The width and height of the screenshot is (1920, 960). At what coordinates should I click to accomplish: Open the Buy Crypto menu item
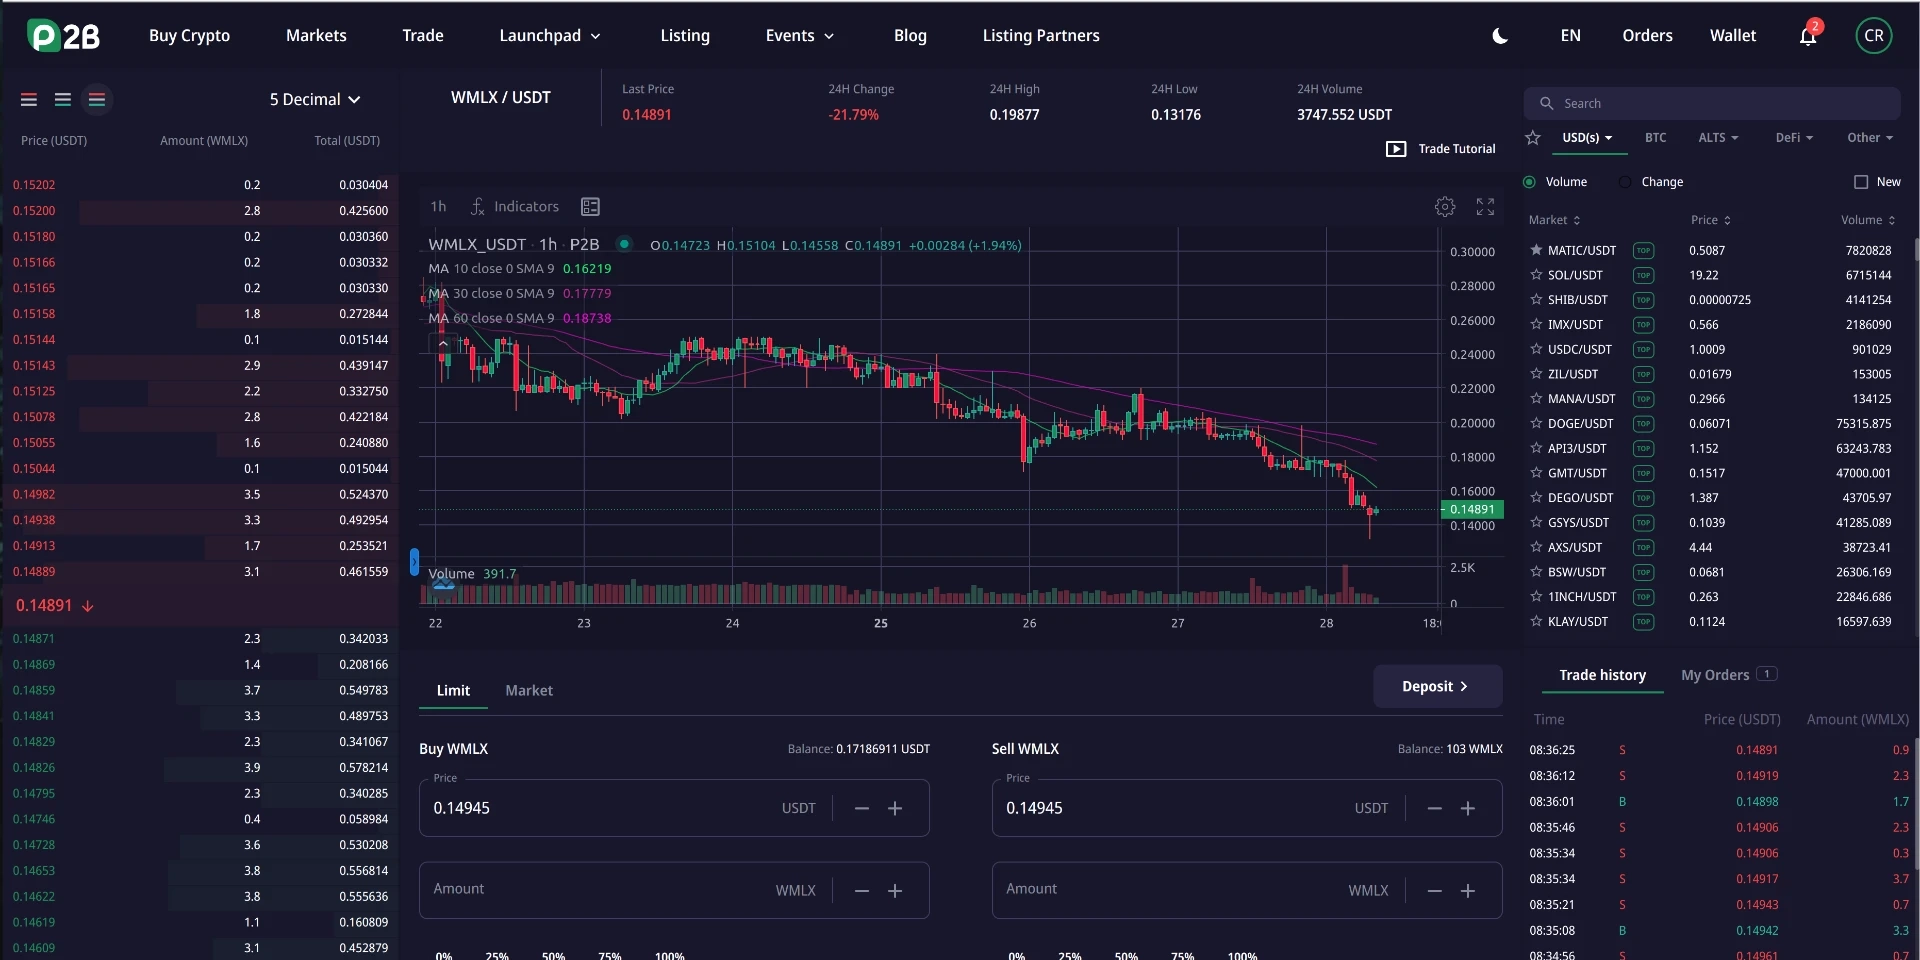click(x=189, y=36)
